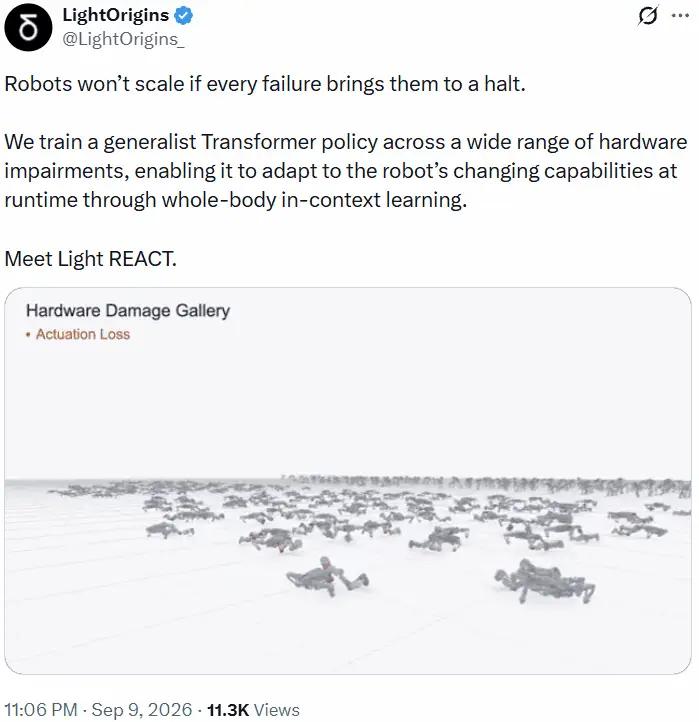Image resolution: width=699 pixels, height=722 pixels.
Task: Click the Meet Light REACT. line
Action: 90,259
